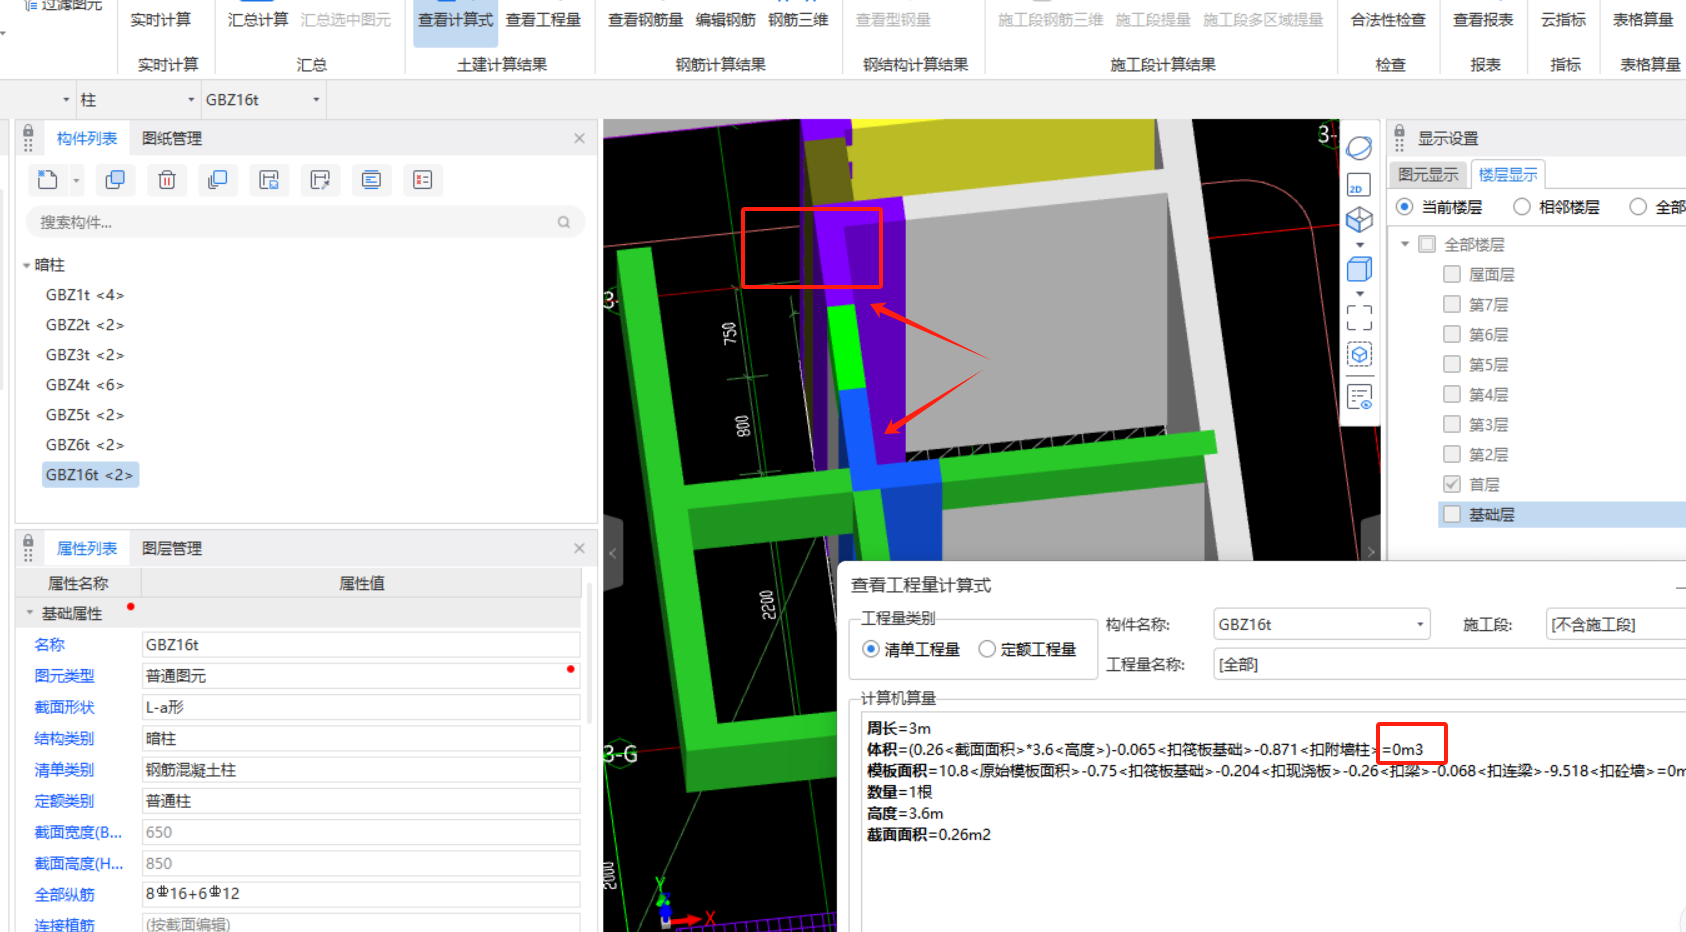The image size is (1686, 932).
Task: Click the 合法性检查 button
Action: click(1388, 19)
